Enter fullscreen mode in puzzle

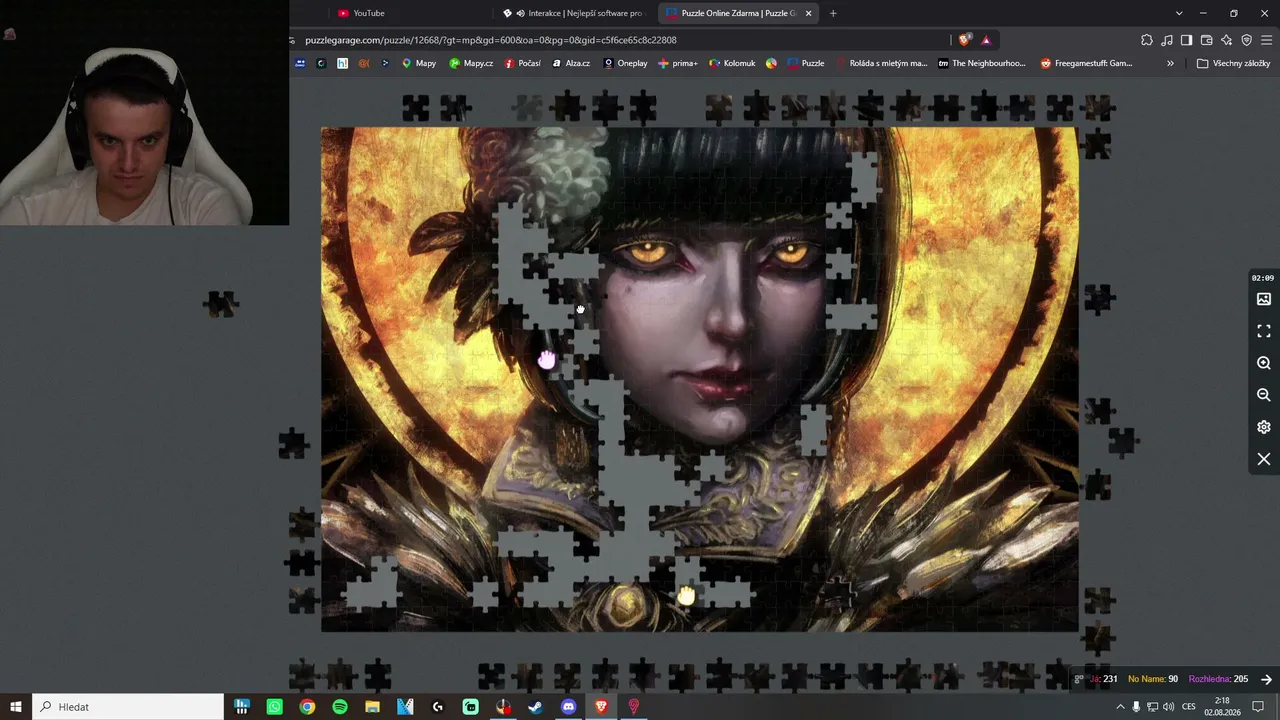pos(1264,331)
